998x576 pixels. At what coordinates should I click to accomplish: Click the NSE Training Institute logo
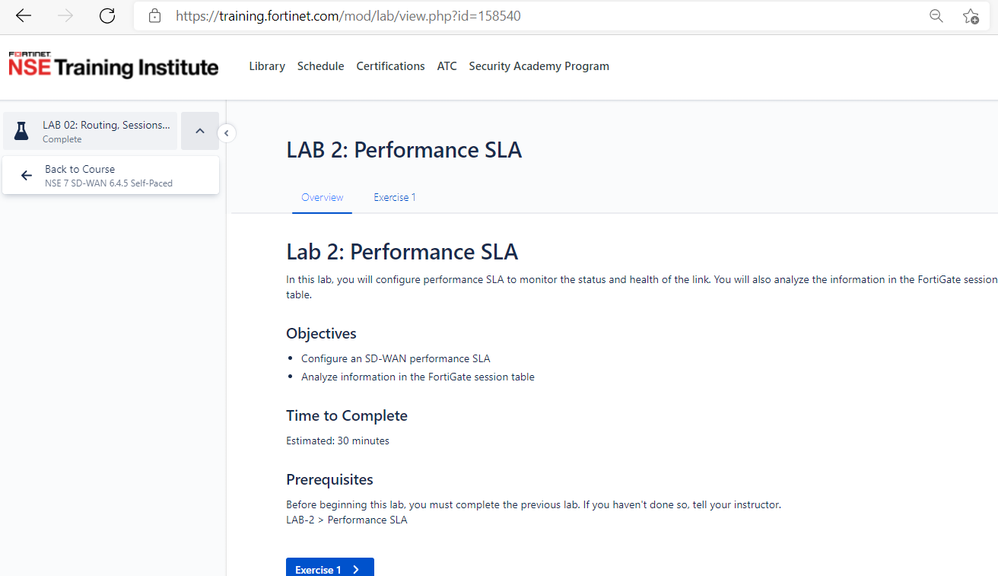coord(113,66)
